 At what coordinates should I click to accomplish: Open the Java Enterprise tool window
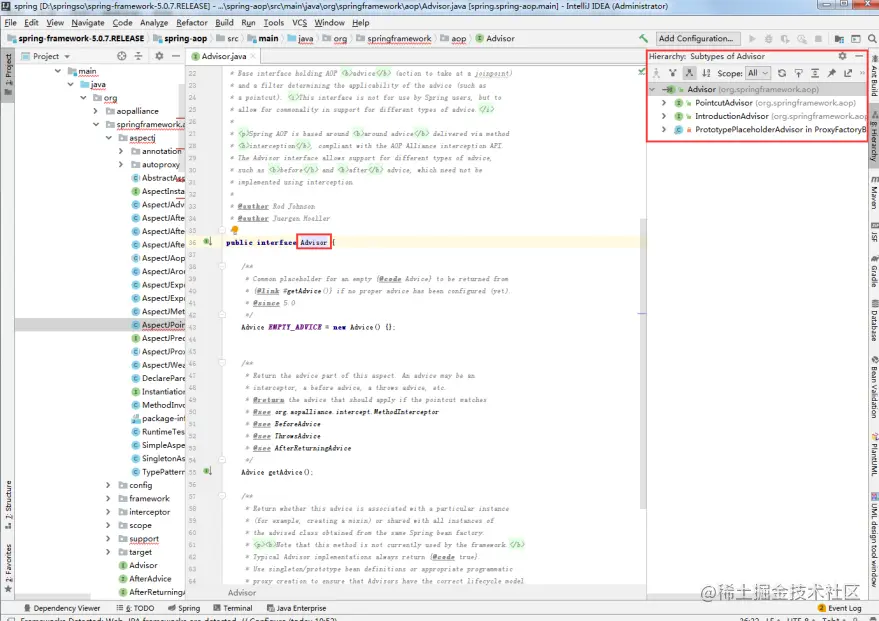[297, 608]
